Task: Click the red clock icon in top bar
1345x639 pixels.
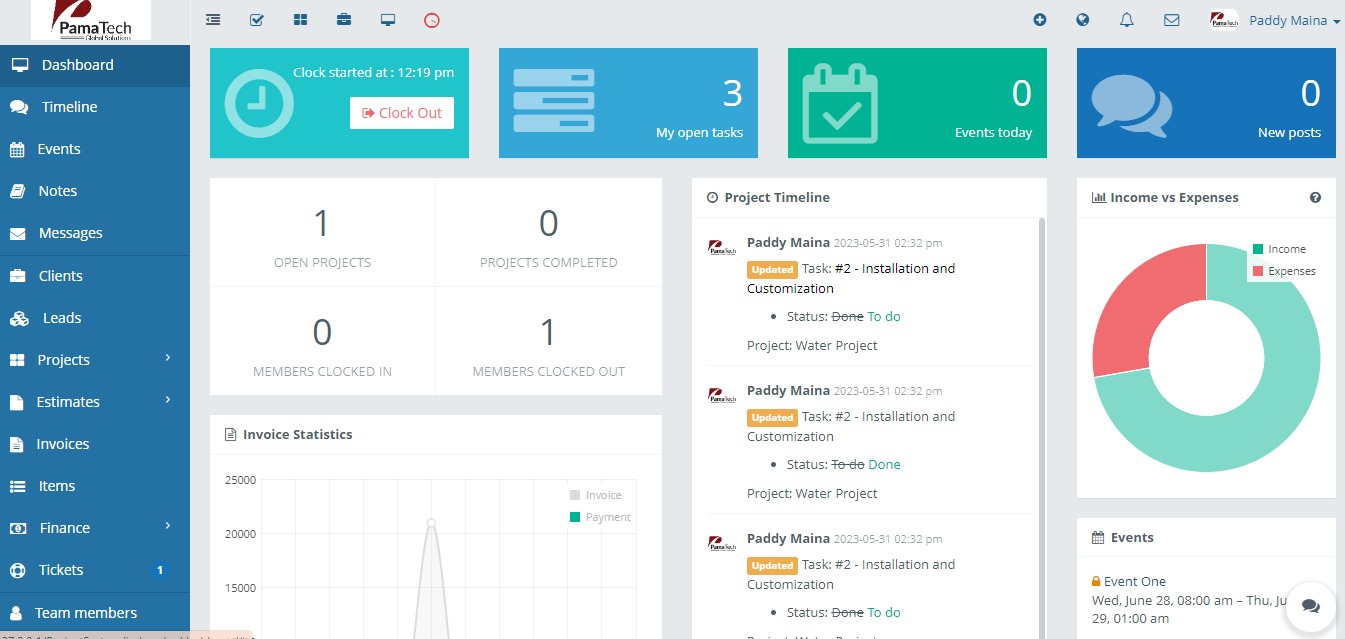Action: [432, 20]
